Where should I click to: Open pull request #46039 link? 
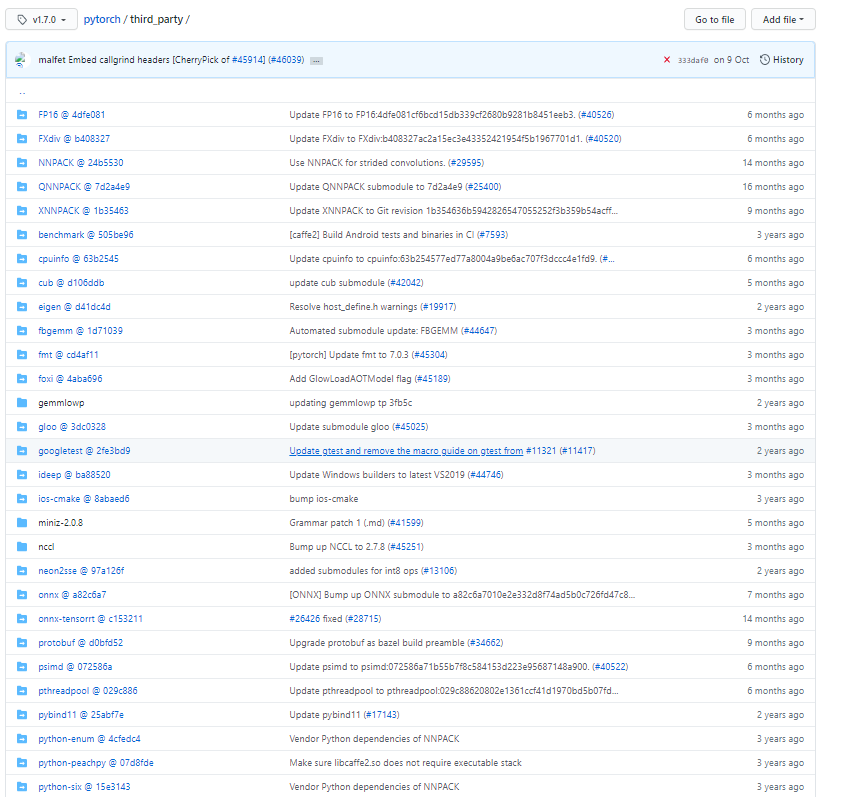[286, 60]
